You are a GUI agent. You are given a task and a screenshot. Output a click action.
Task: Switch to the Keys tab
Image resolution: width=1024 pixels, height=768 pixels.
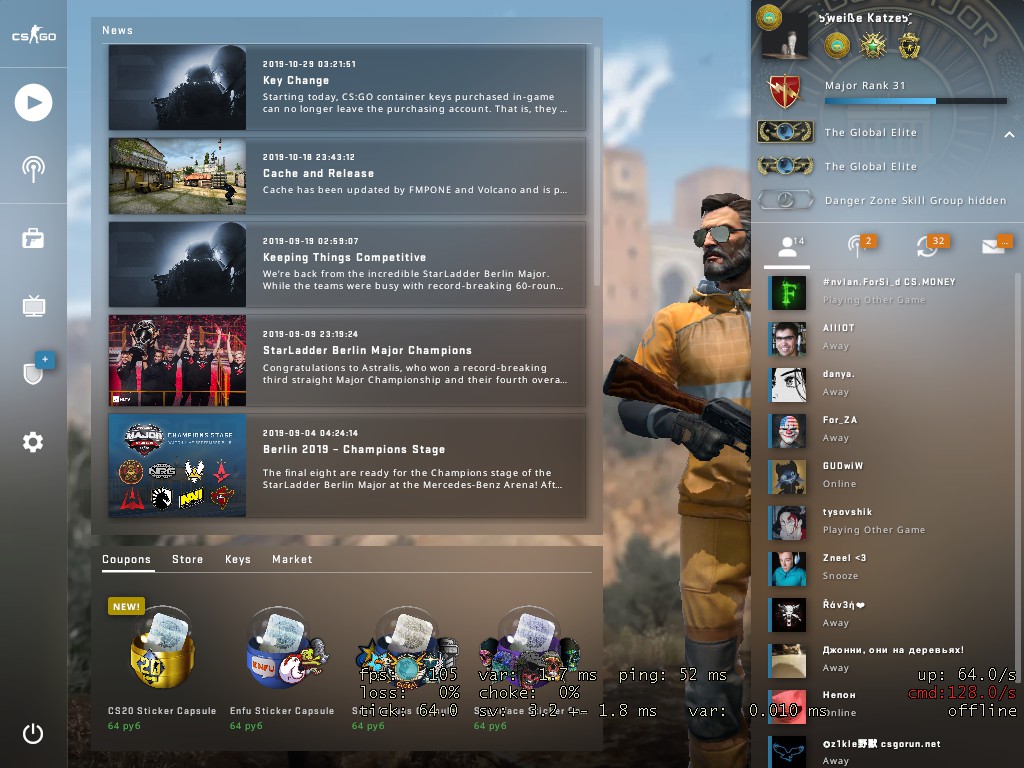238,559
